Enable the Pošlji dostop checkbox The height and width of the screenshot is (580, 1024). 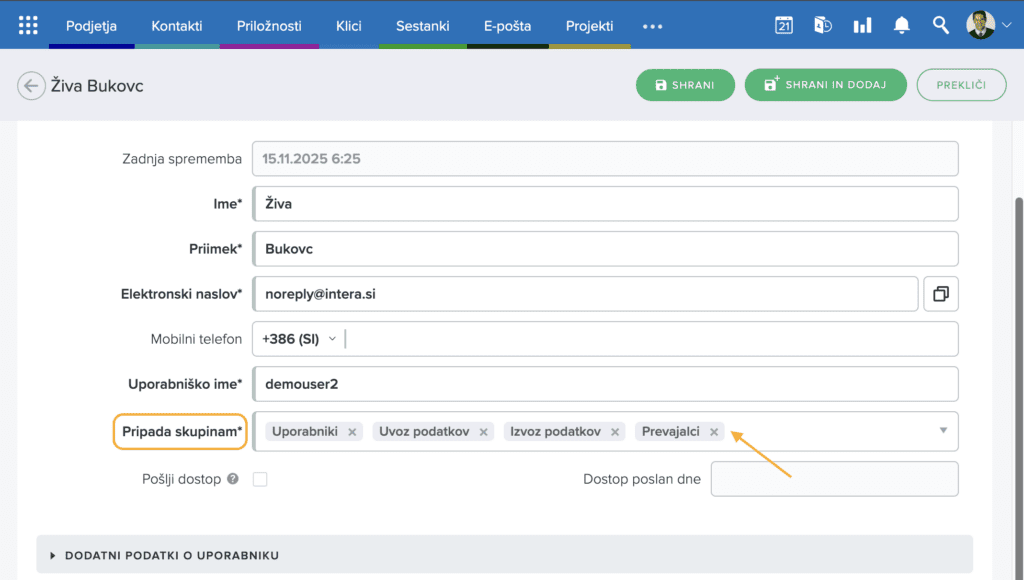pos(260,479)
